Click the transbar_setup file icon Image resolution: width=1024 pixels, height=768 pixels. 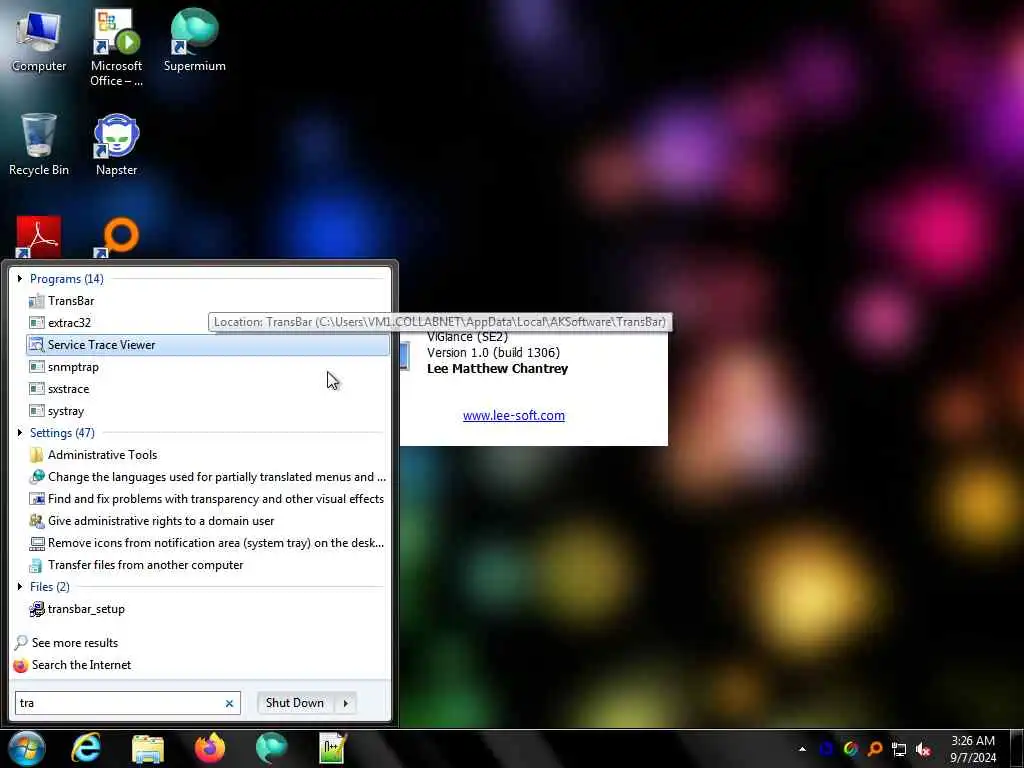pos(37,609)
